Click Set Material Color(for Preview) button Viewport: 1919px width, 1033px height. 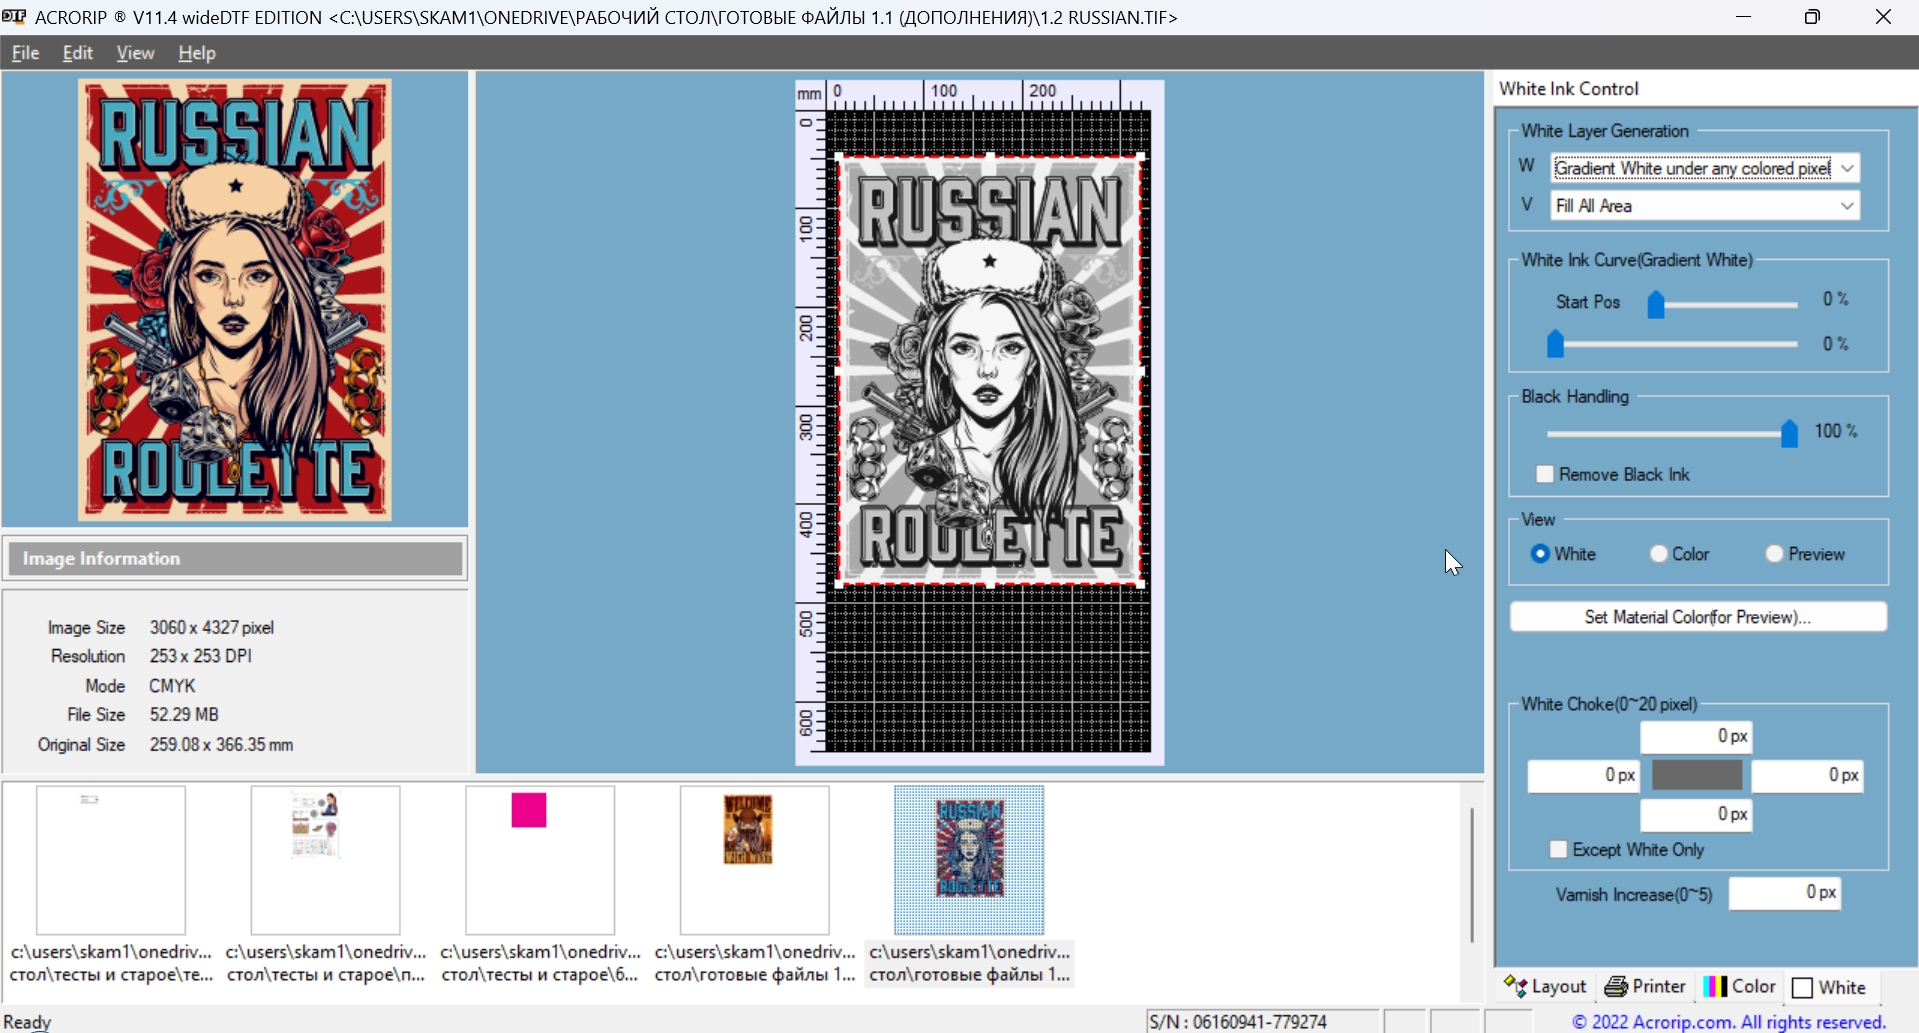tap(1697, 617)
